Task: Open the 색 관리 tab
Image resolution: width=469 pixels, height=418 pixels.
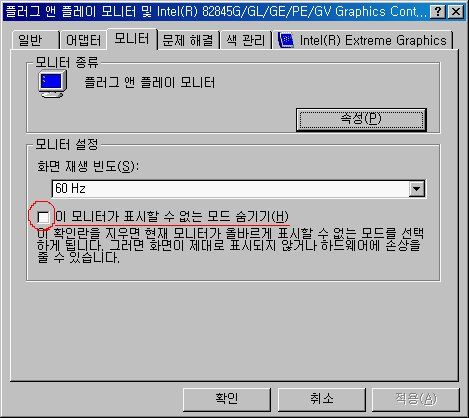Action: (246, 40)
